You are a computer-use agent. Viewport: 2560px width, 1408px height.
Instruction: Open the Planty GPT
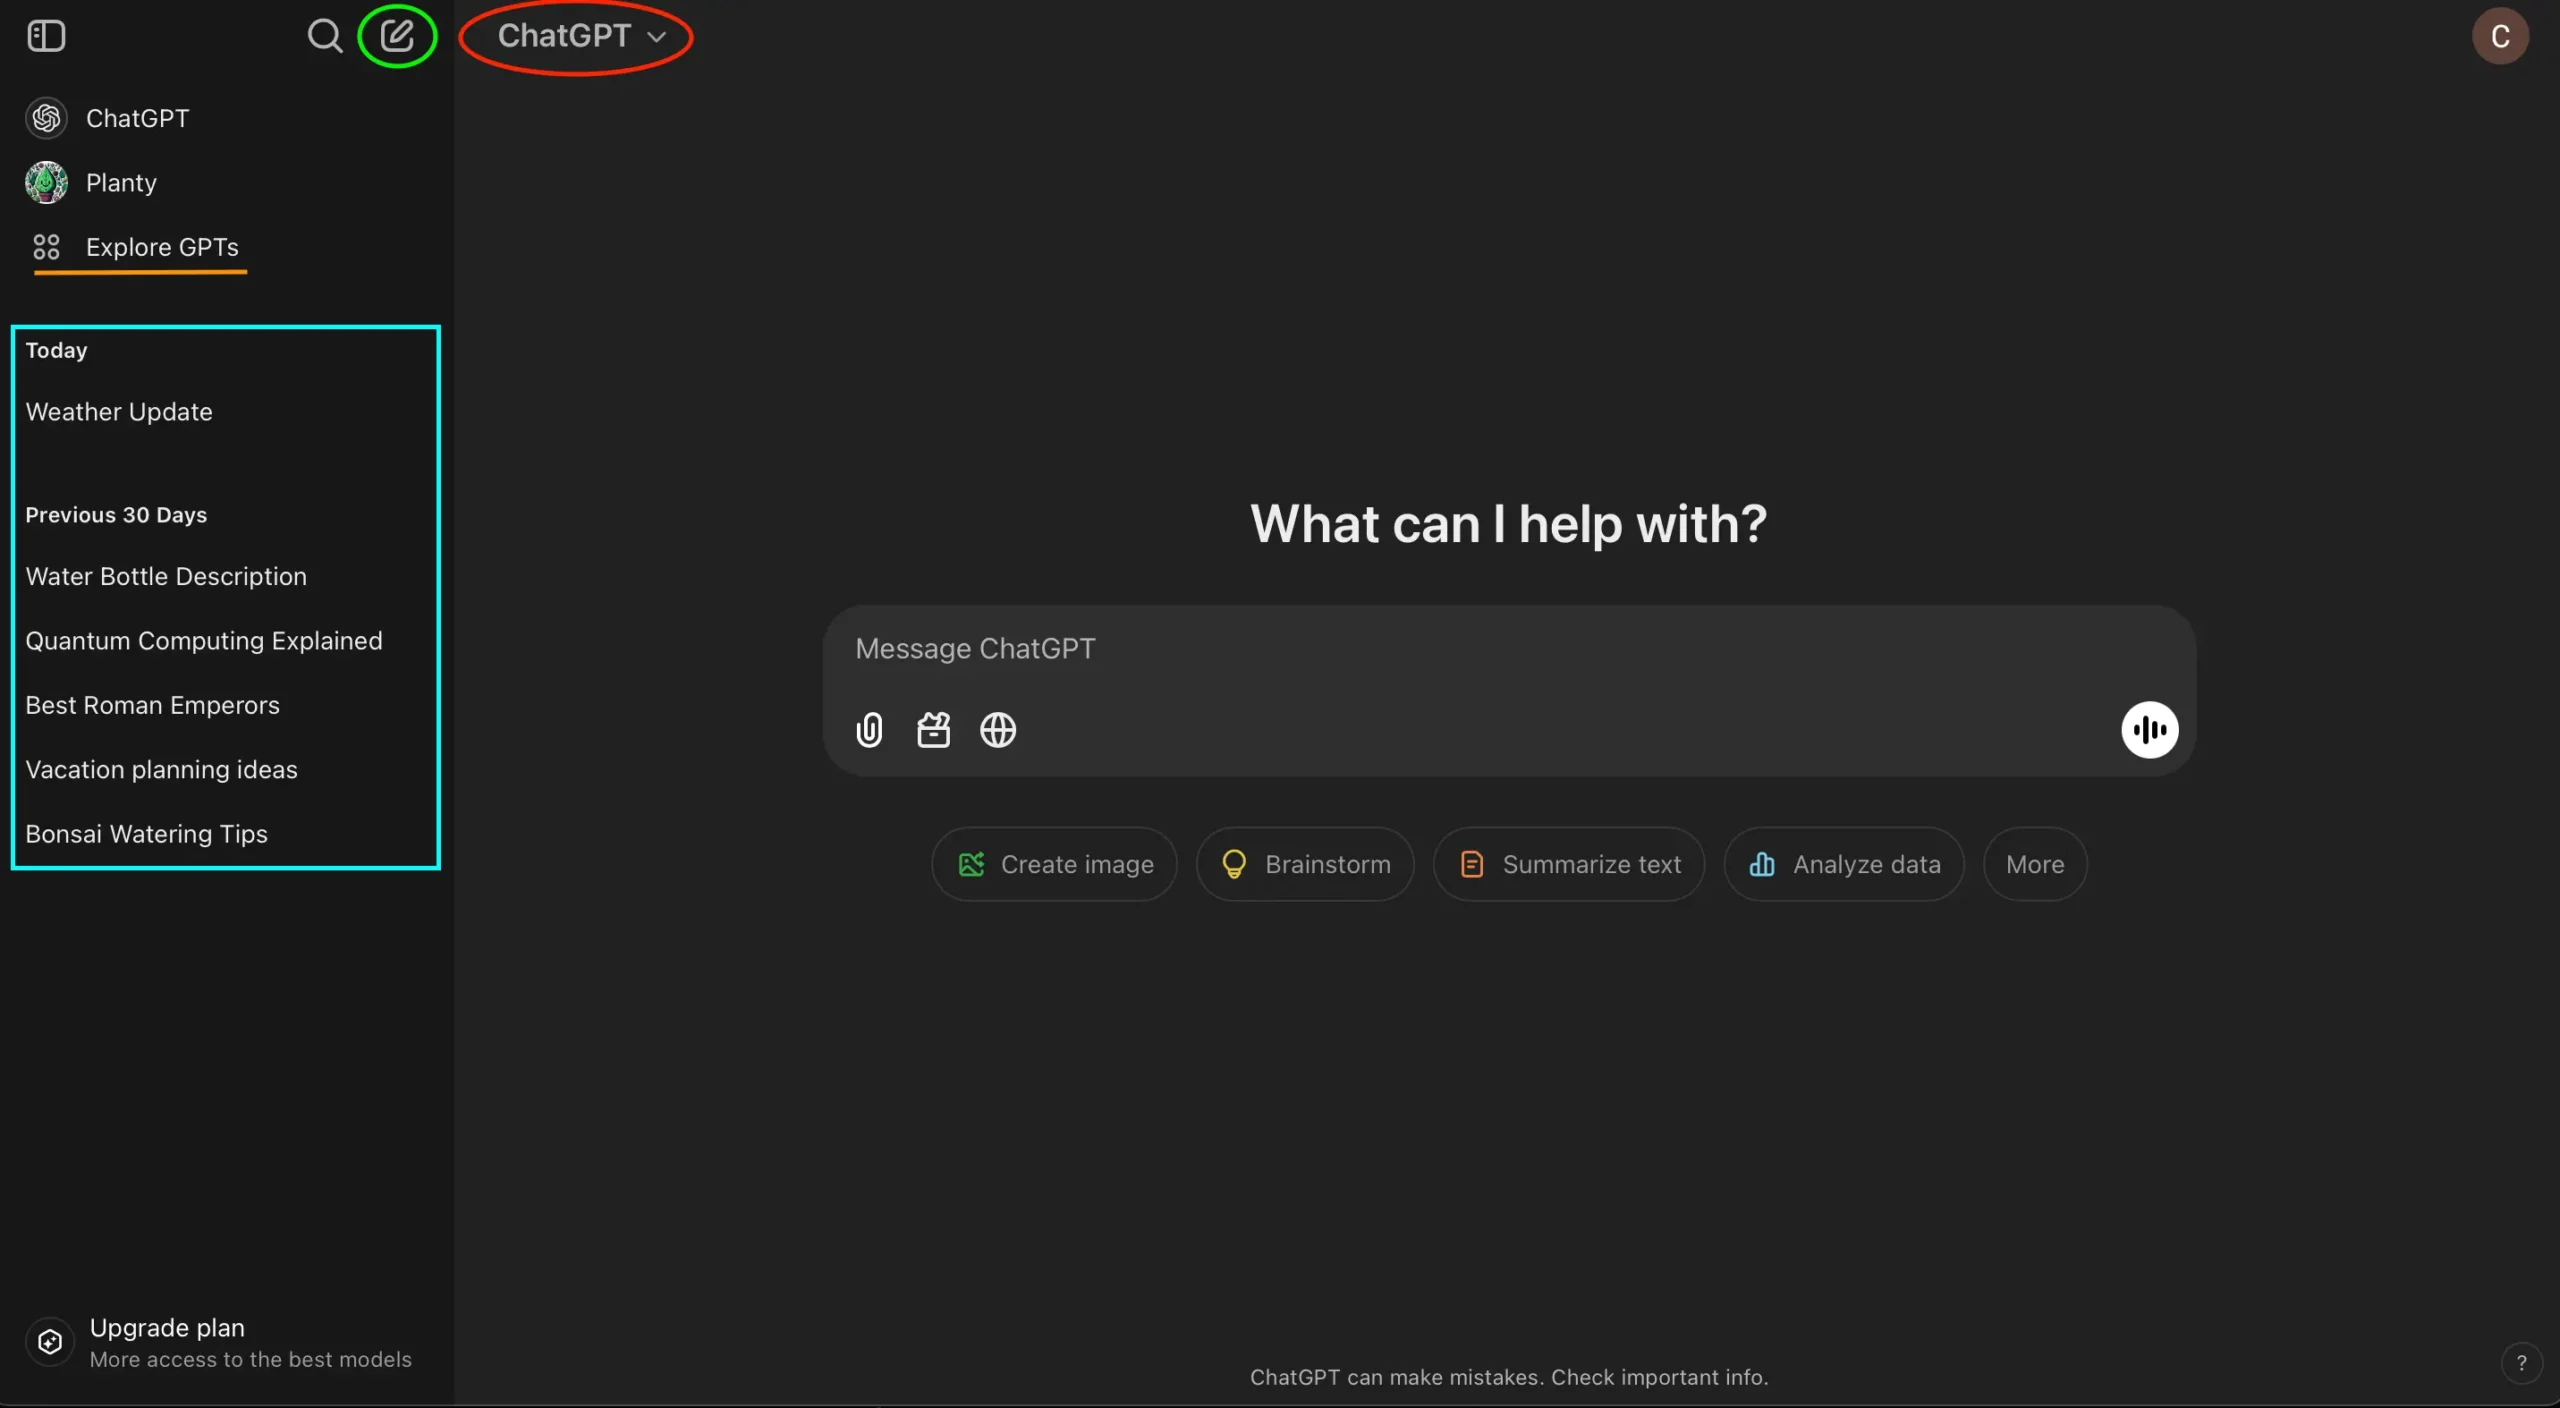pyautogui.click(x=120, y=183)
